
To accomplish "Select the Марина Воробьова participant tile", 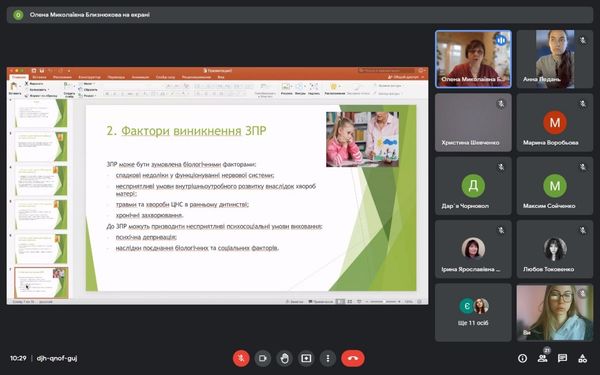I will [x=555, y=123].
